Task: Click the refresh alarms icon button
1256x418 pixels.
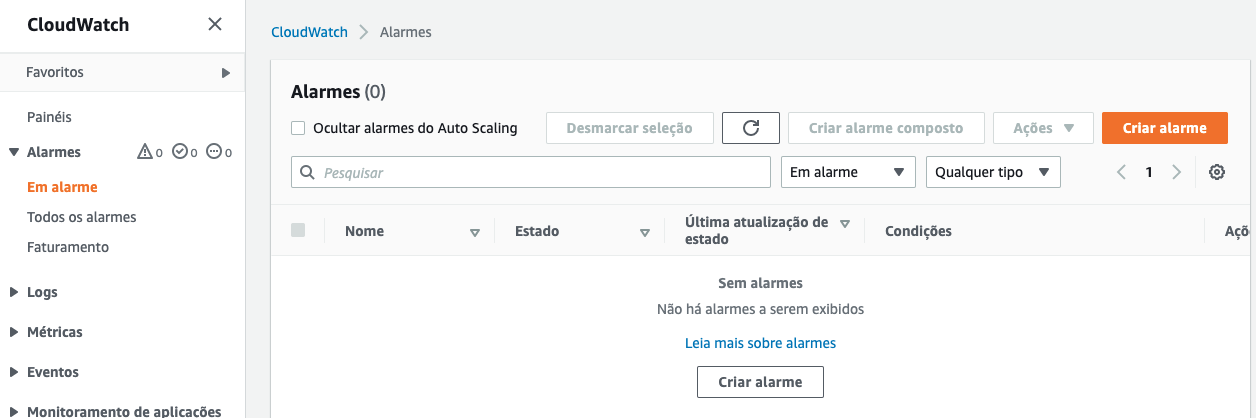Action: [x=751, y=128]
